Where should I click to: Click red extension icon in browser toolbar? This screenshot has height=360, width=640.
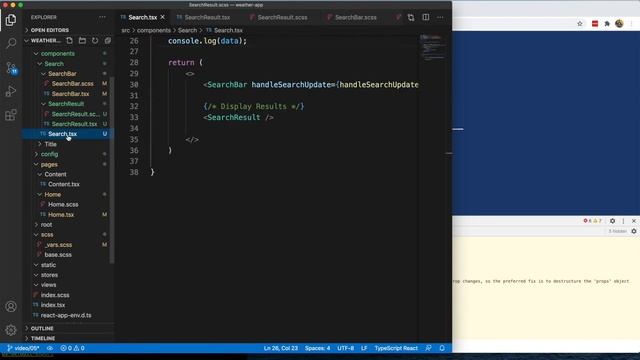[595, 24]
